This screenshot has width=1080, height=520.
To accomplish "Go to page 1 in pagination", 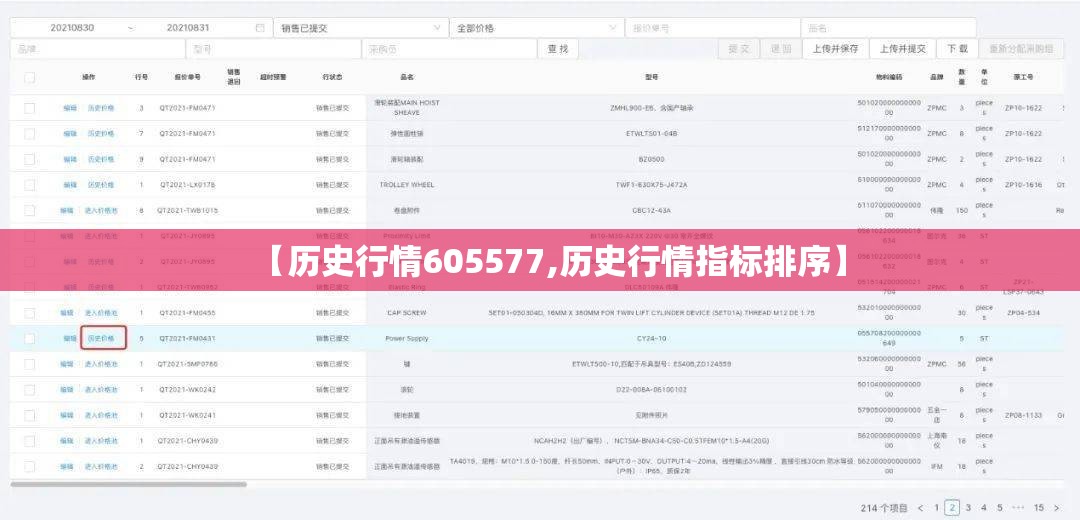I will pyautogui.click(x=936, y=508).
